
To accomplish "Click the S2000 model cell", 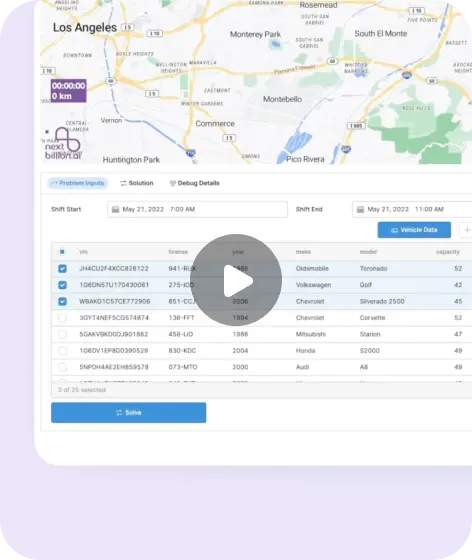I will [370, 351].
